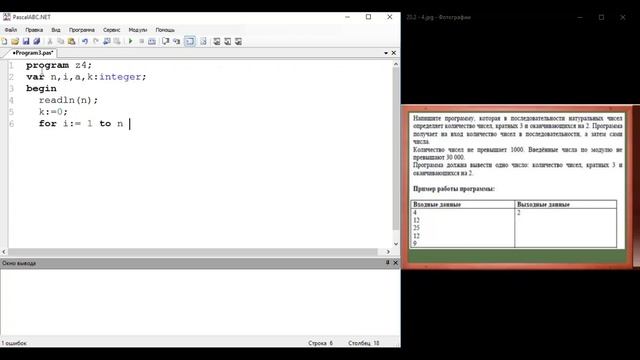Click the editor vertical scrollbar up arrow
This screenshot has height=360, width=640.
[396, 64]
